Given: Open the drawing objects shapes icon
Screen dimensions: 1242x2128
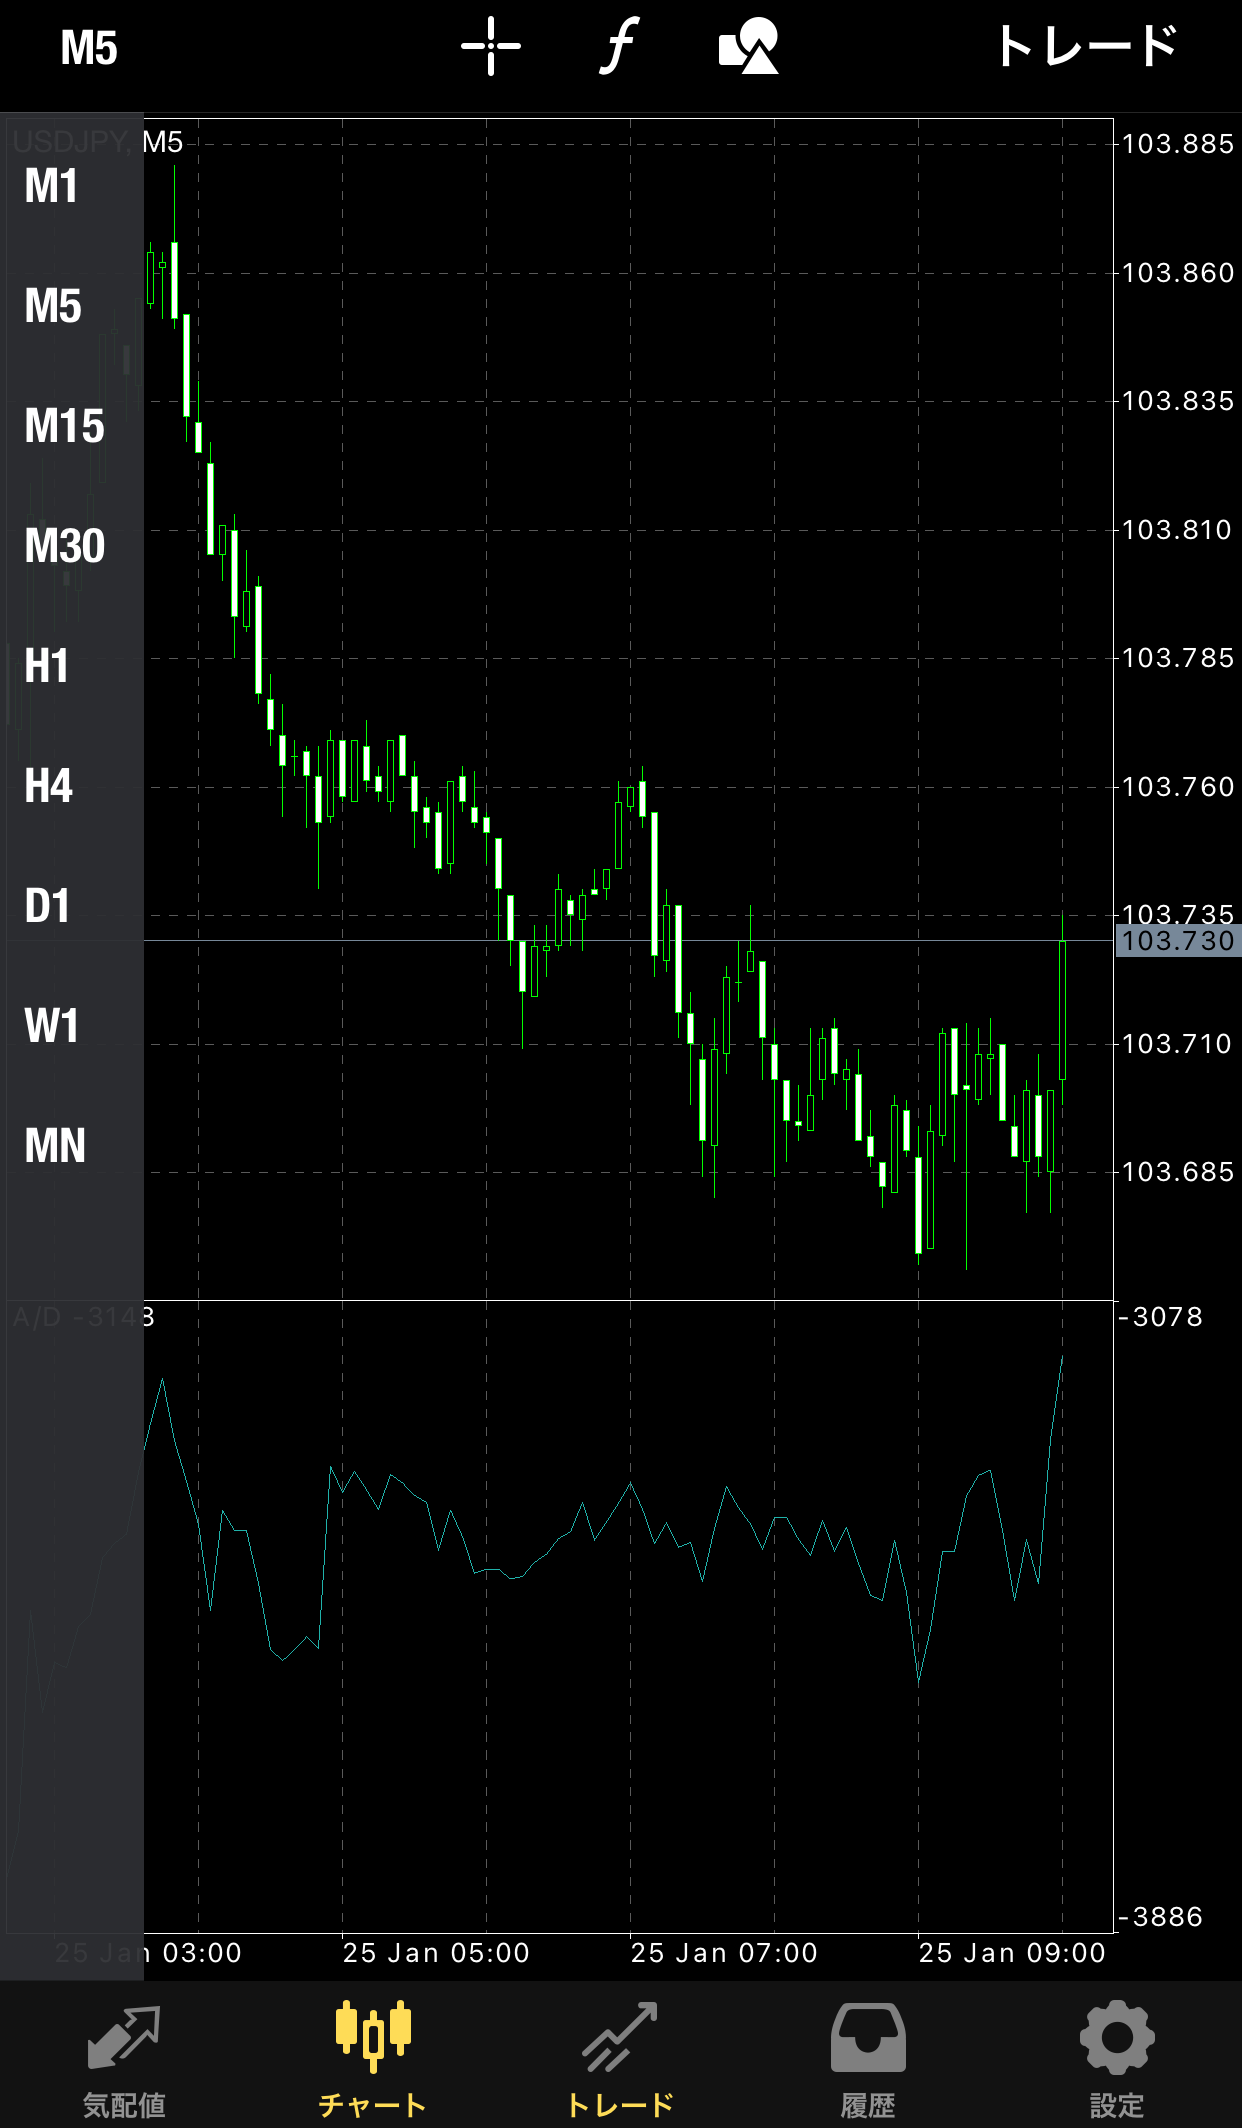Looking at the screenshot, I should point(749,46).
